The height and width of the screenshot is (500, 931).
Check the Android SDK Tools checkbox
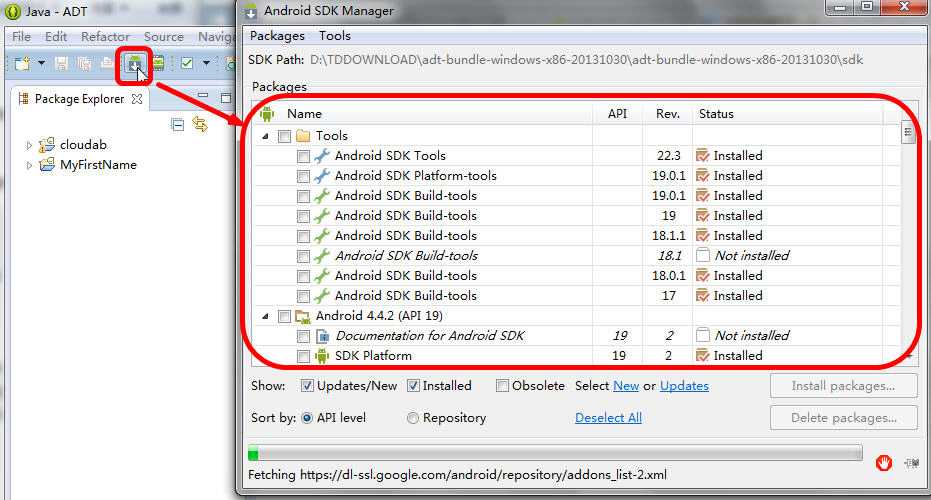(303, 156)
